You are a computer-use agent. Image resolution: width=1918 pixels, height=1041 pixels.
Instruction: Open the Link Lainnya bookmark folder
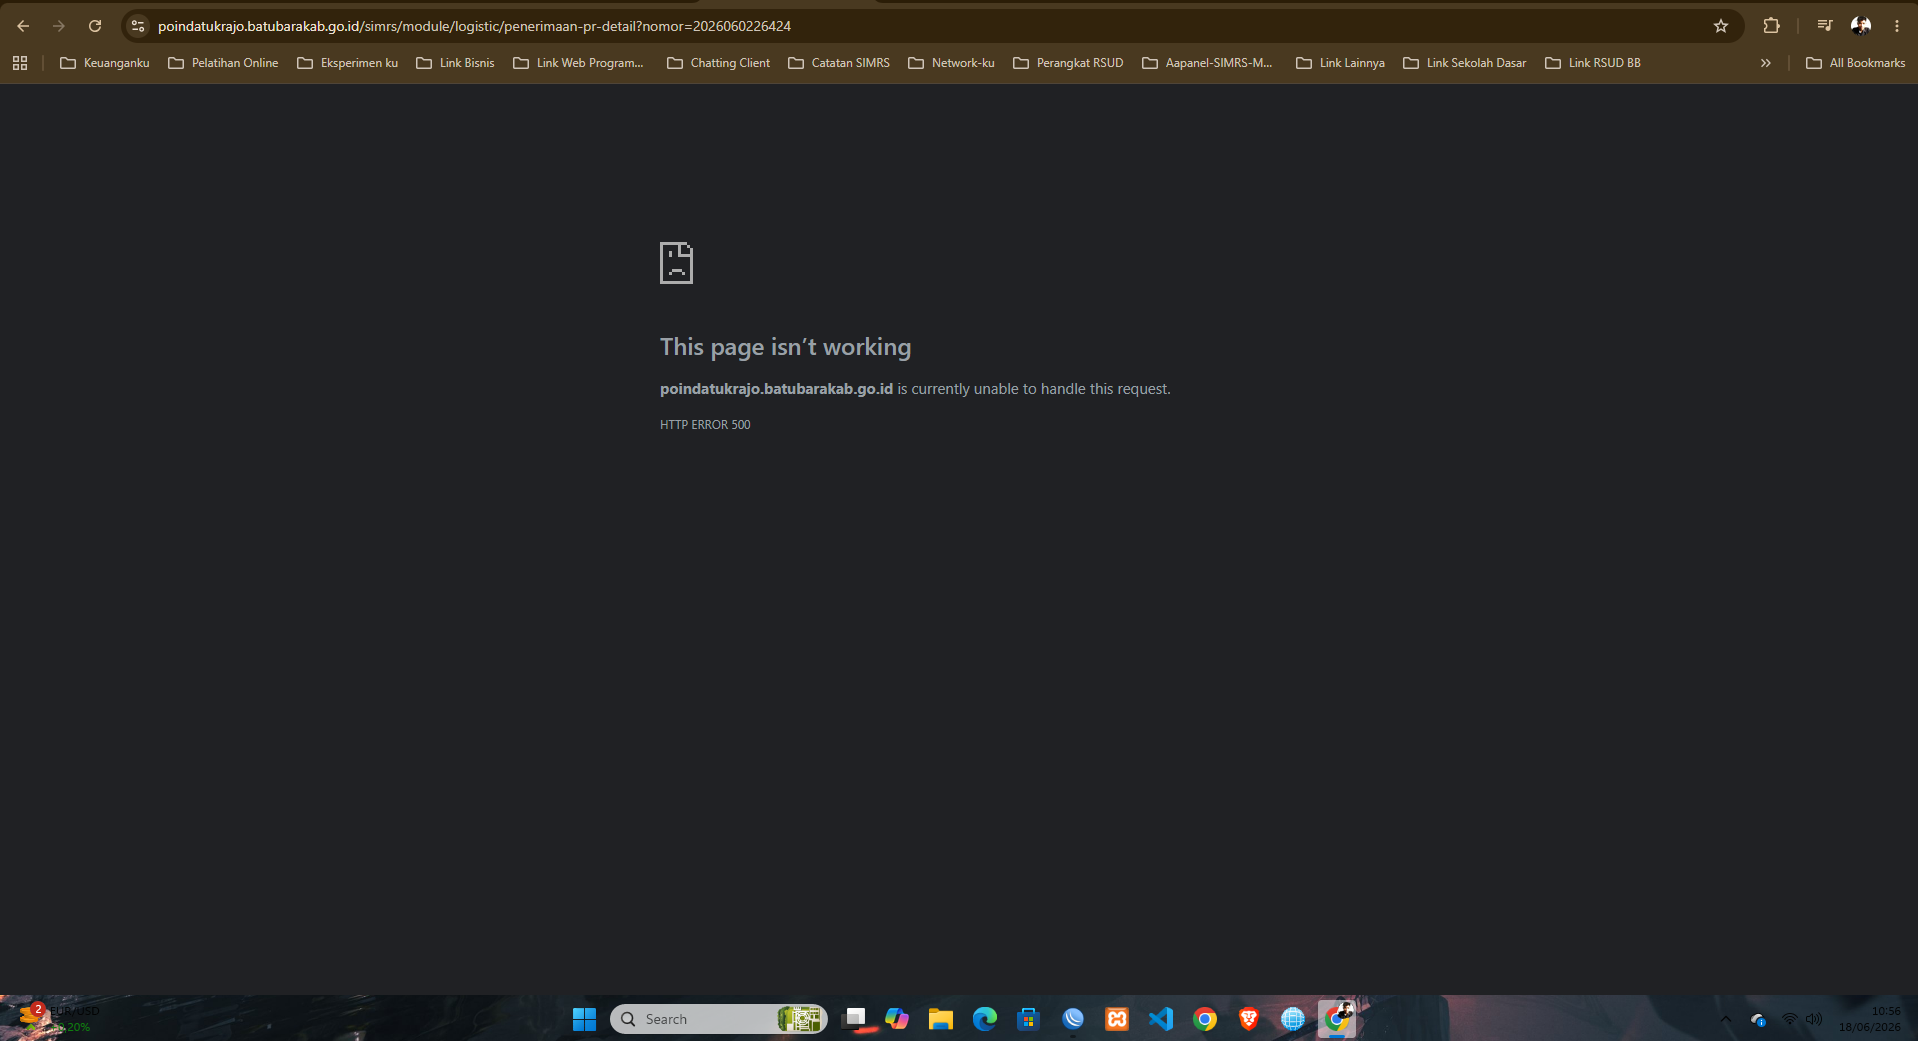1340,63
